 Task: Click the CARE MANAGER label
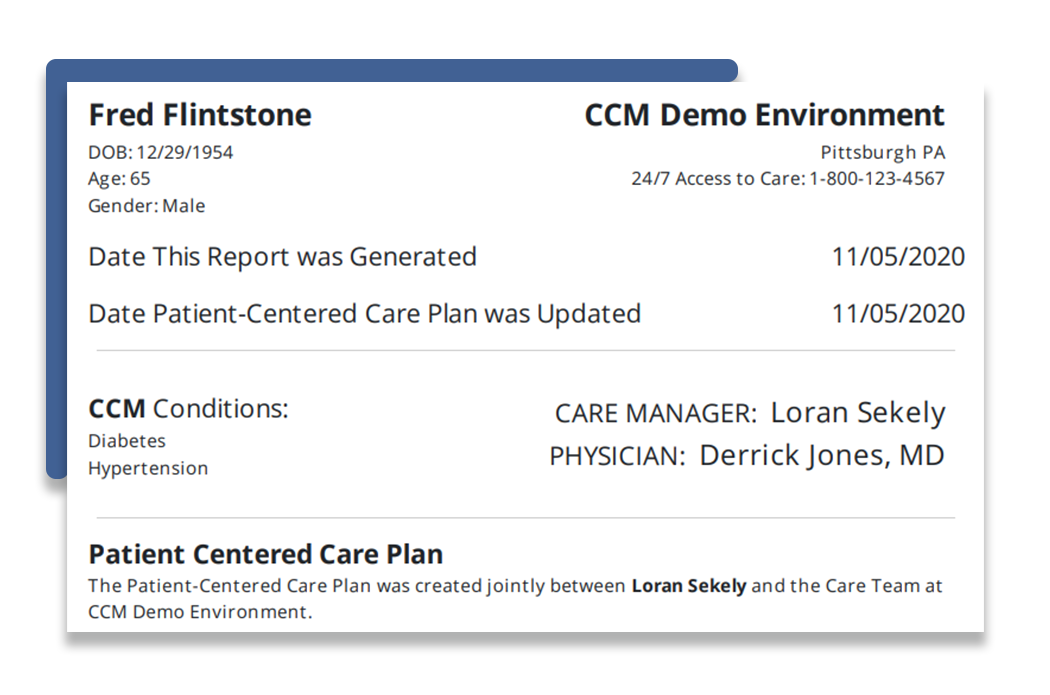click(656, 413)
